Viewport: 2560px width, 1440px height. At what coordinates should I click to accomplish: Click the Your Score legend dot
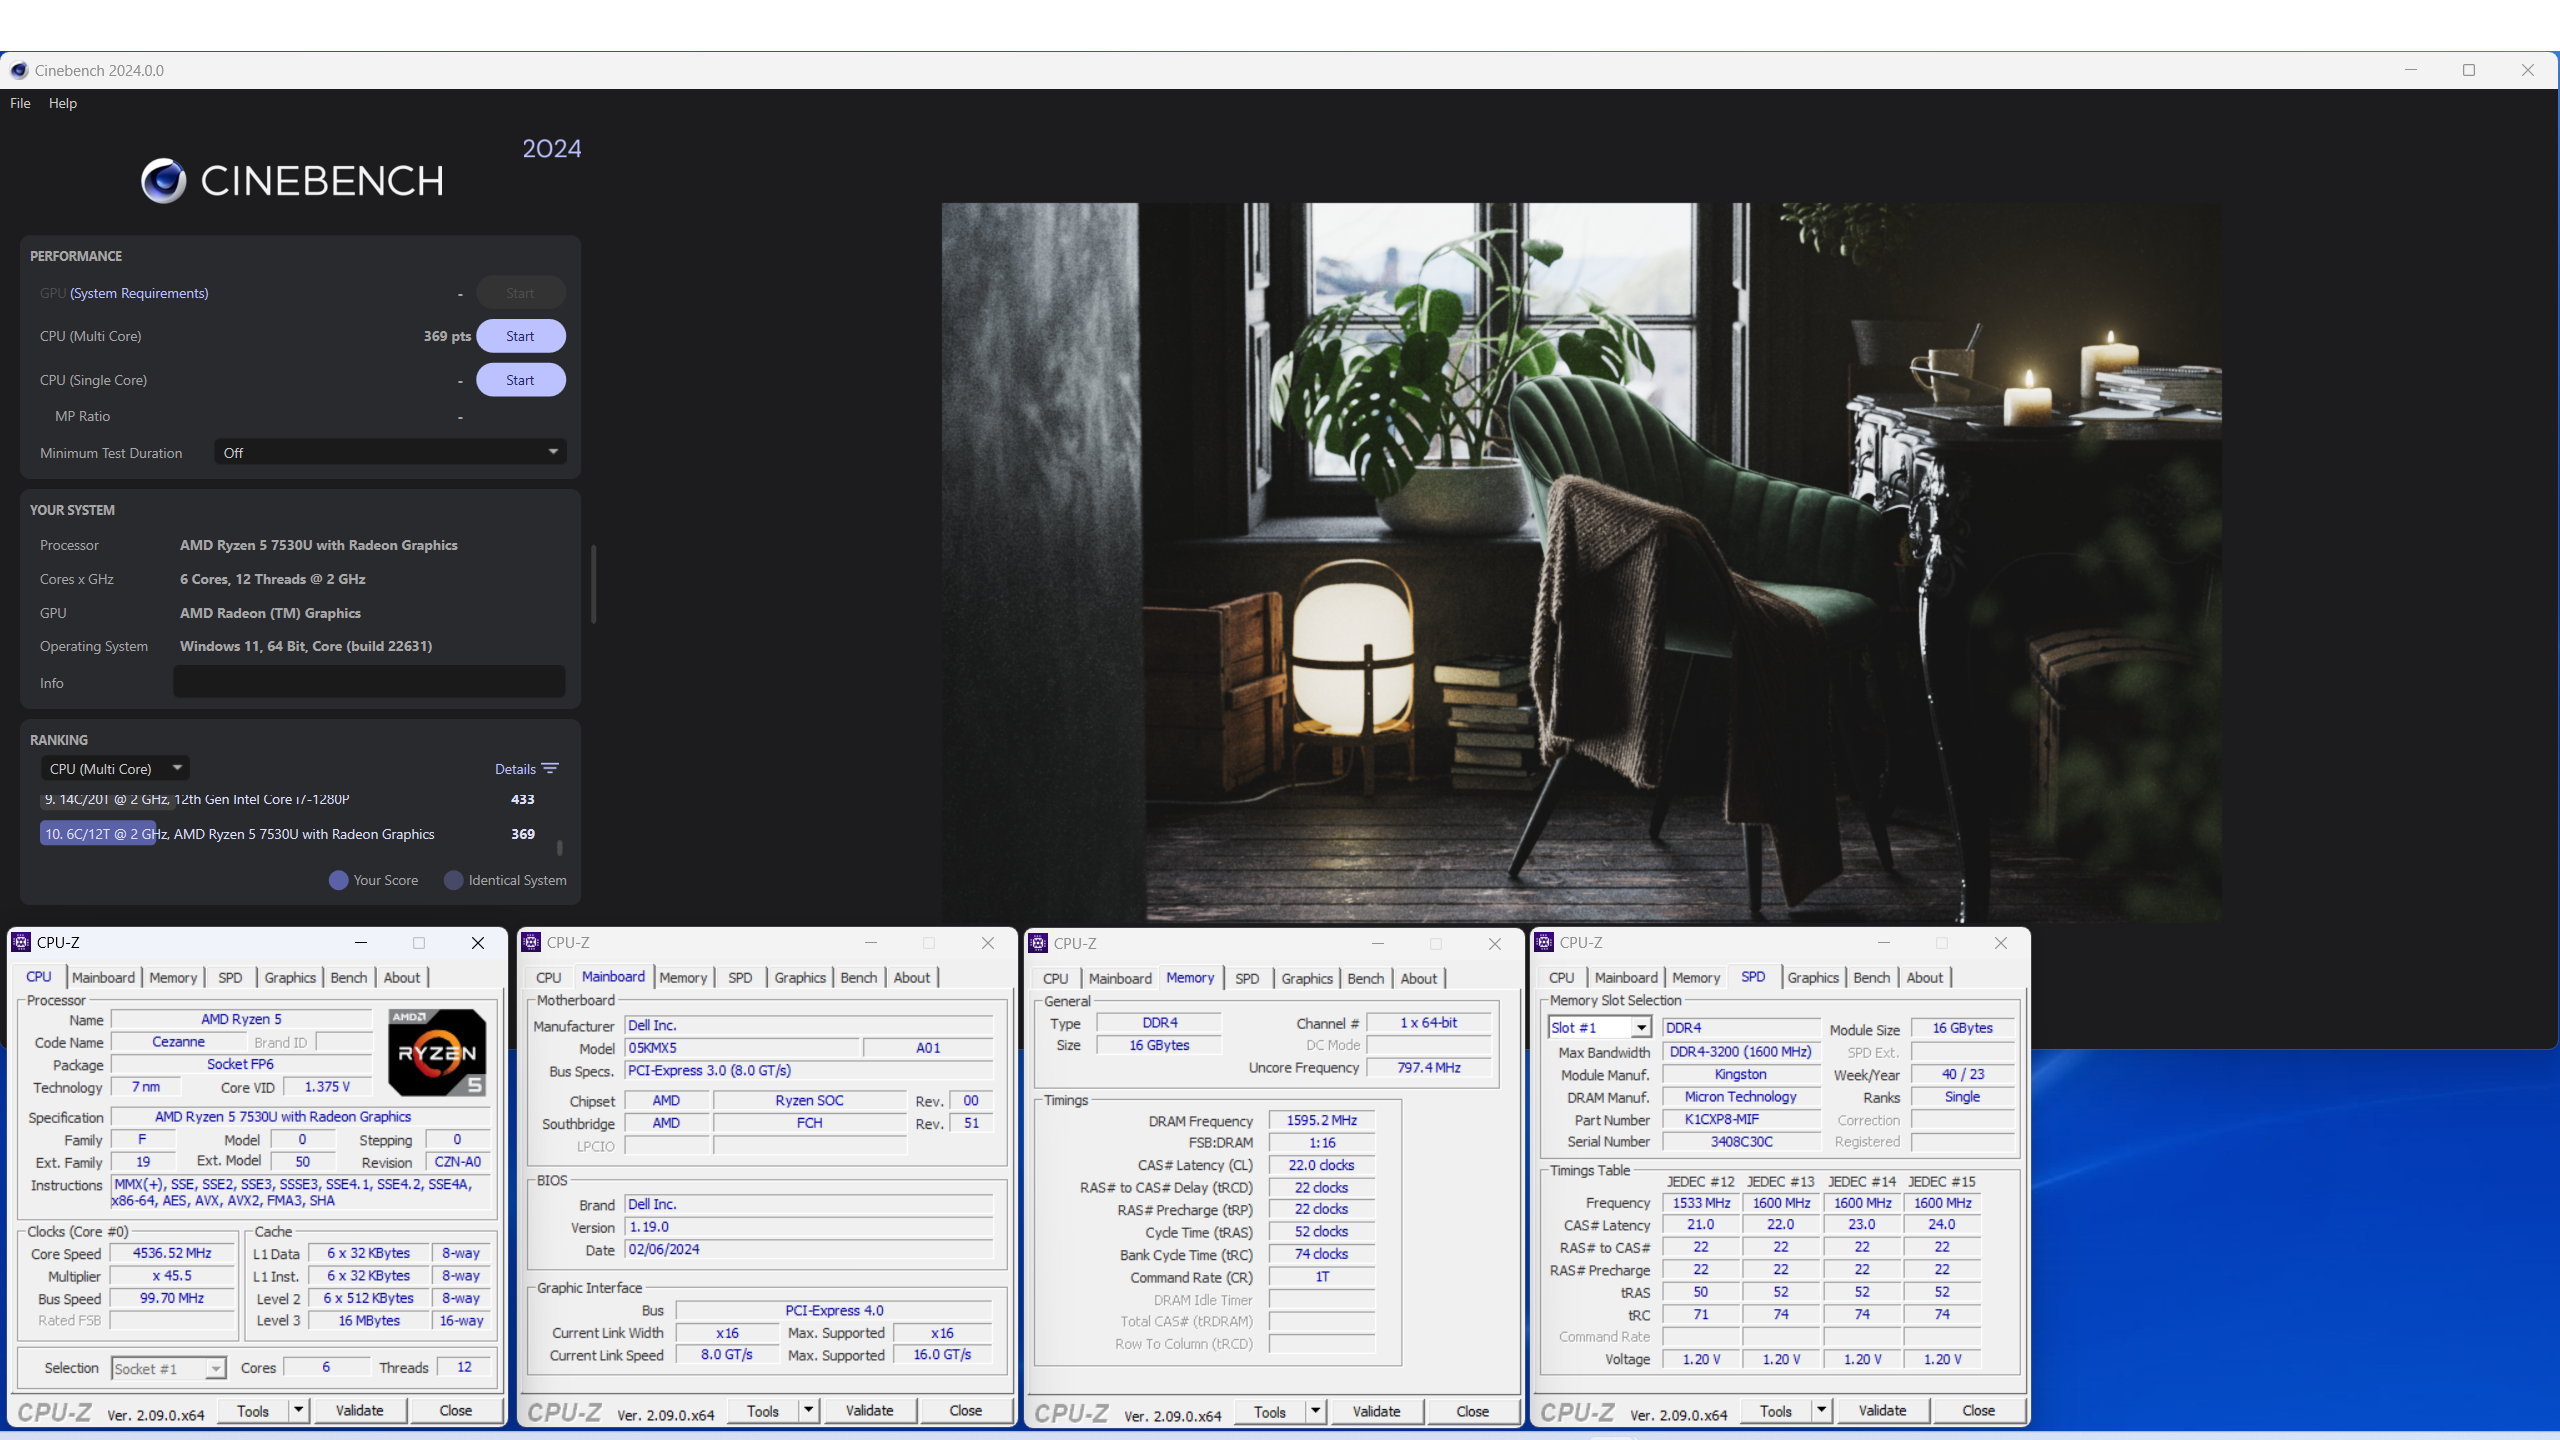[338, 880]
